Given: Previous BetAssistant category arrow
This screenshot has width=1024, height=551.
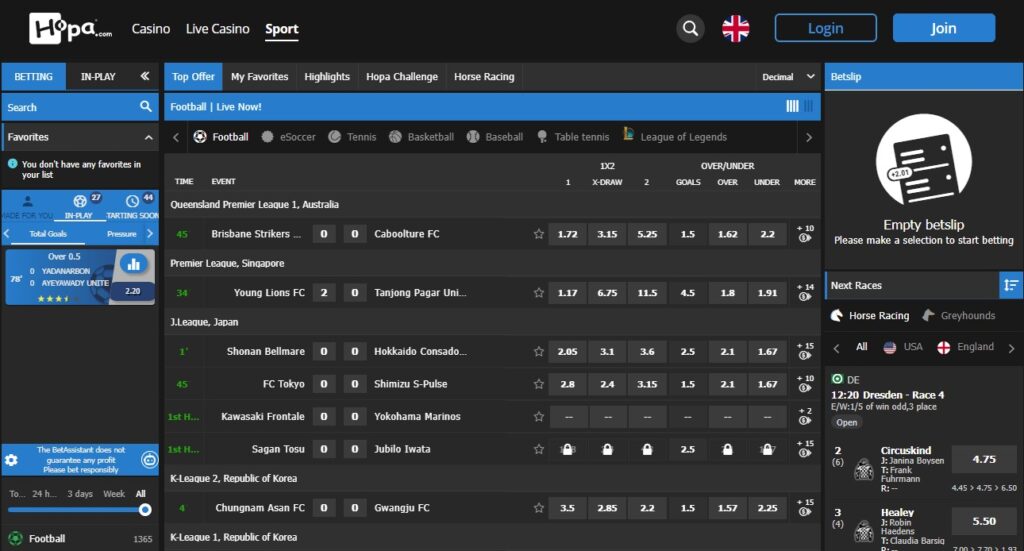Looking at the screenshot, I should pyautogui.click(x=7, y=233).
